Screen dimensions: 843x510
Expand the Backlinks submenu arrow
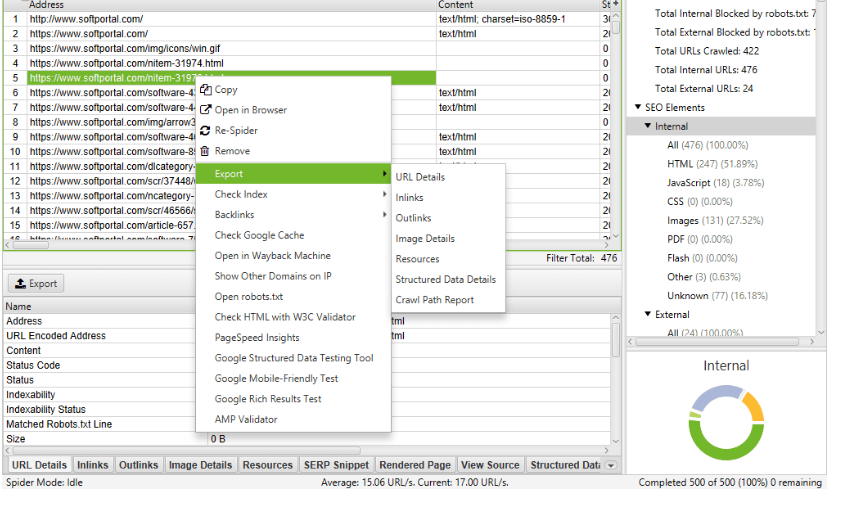tap(384, 214)
